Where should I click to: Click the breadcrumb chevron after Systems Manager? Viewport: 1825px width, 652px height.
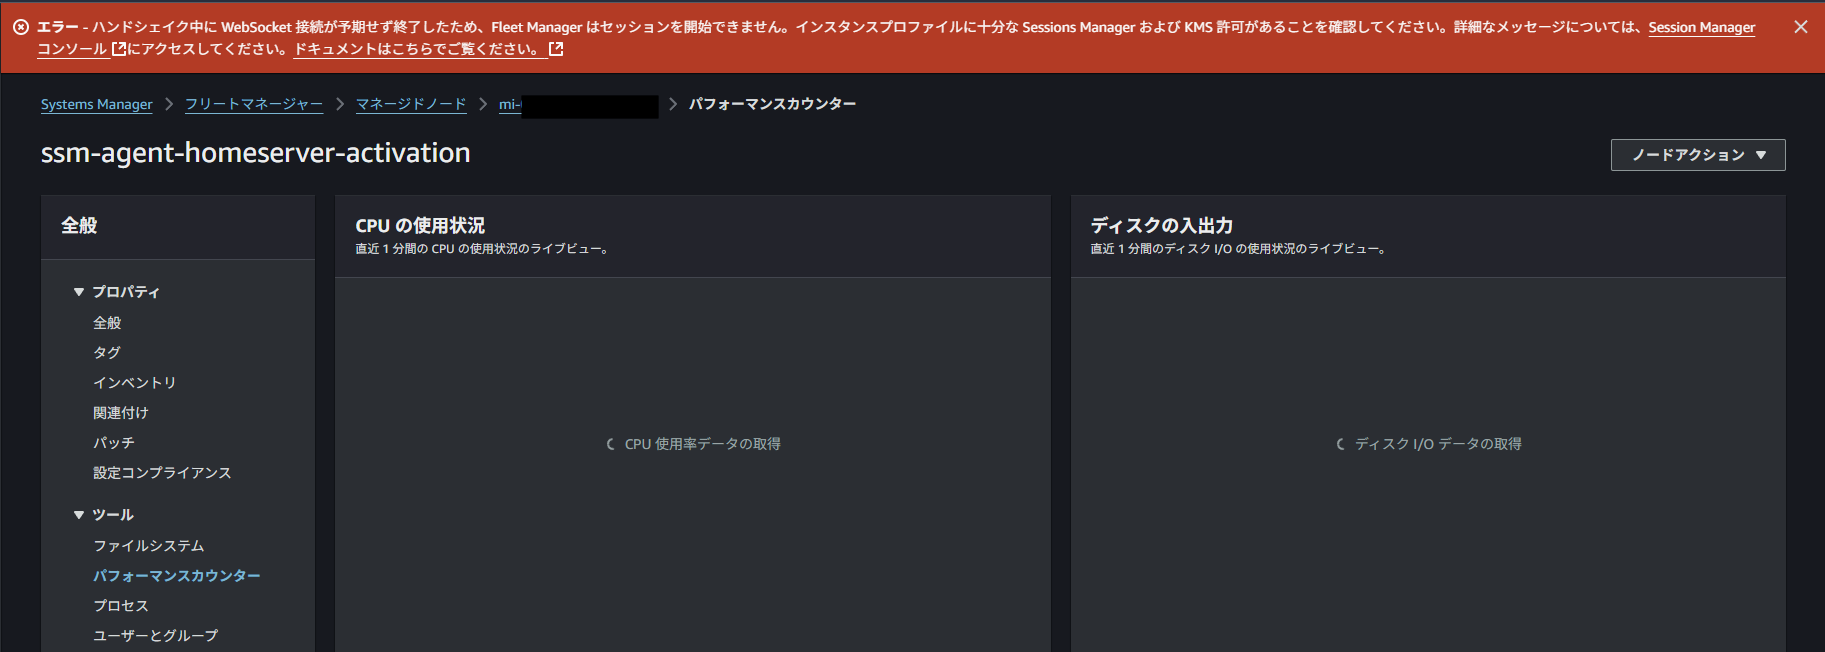(169, 104)
